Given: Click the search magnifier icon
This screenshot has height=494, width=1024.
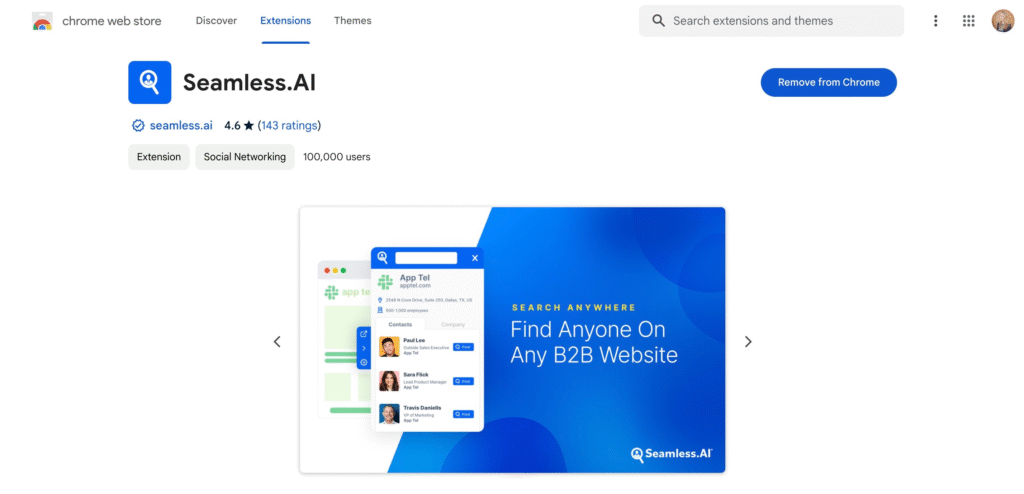Looking at the screenshot, I should click(x=658, y=21).
